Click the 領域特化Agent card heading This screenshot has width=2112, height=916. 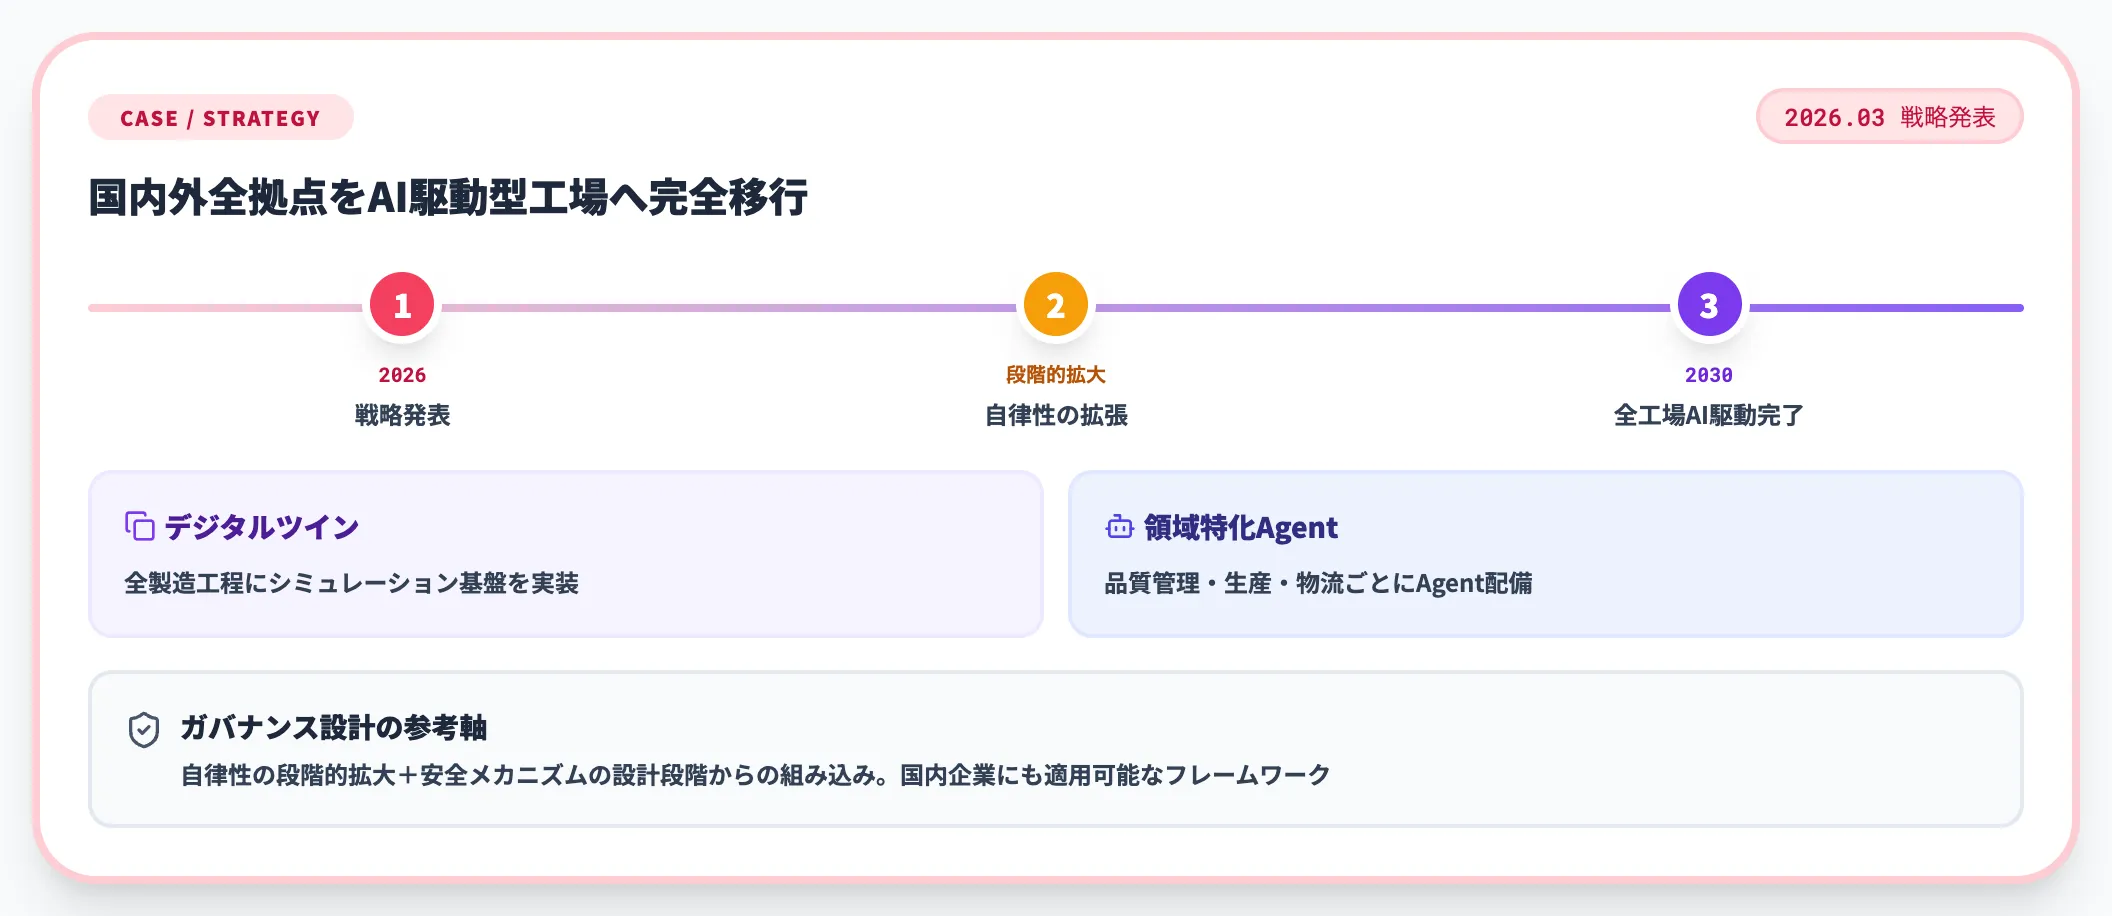tap(1240, 527)
